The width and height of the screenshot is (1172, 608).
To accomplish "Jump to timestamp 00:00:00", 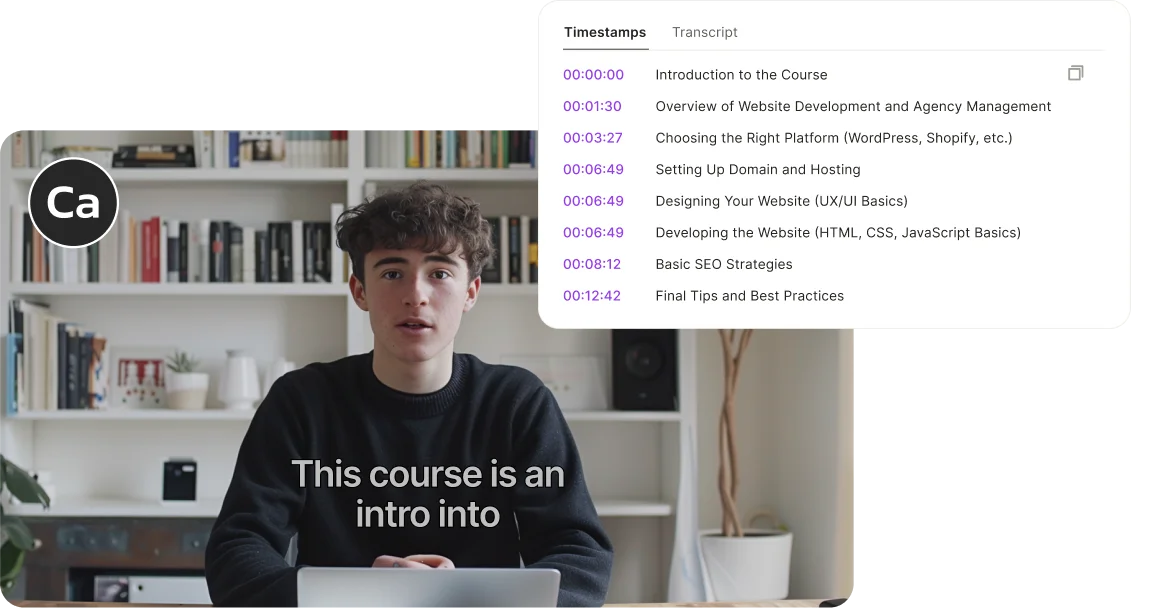I will coord(593,75).
